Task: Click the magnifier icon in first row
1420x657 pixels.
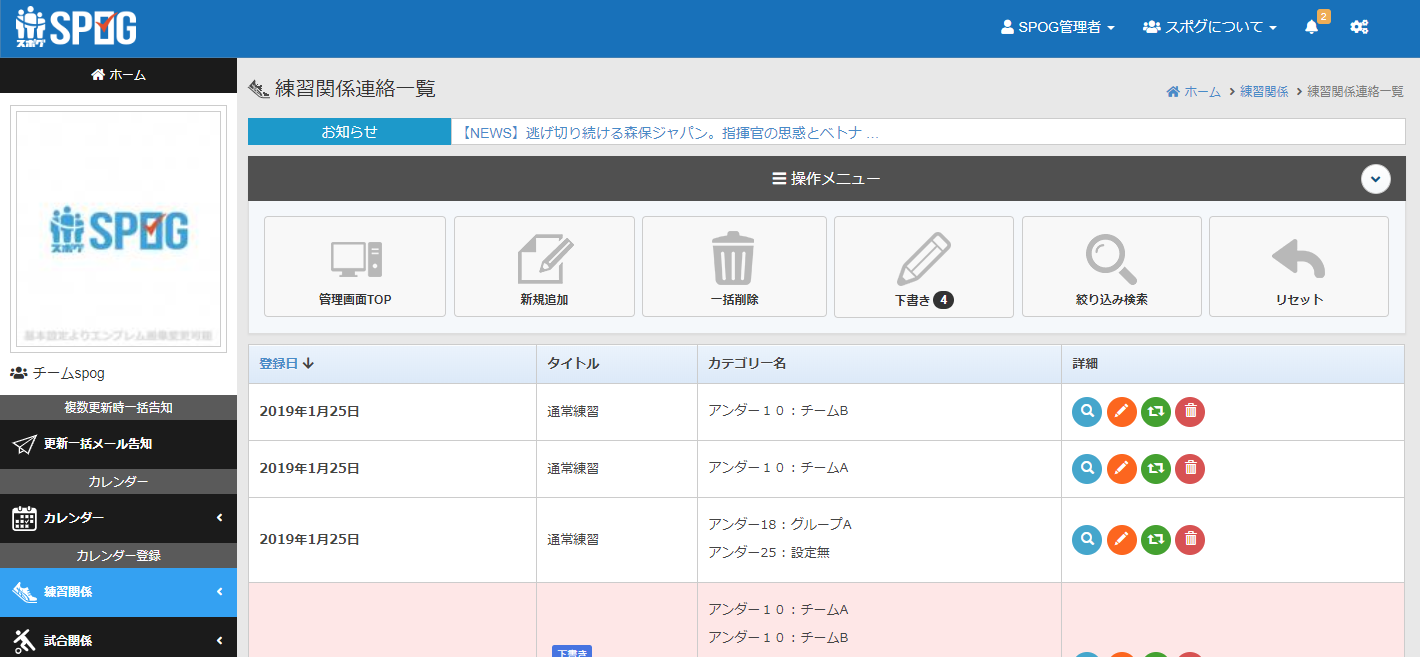Action: tap(1087, 411)
